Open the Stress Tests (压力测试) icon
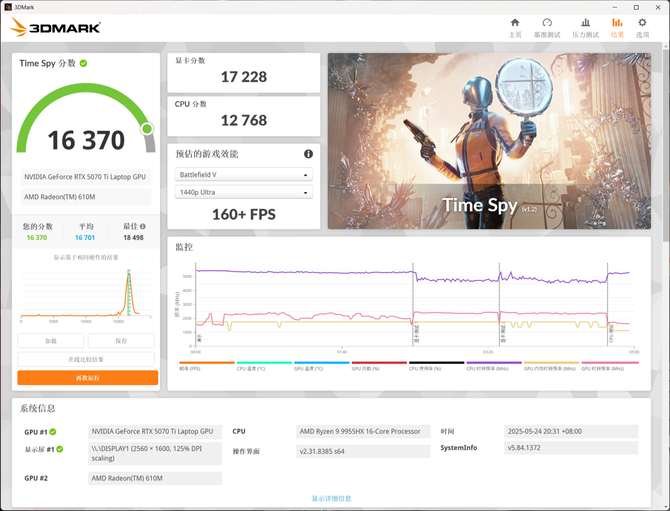The width and height of the screenshot is (670, 511). pos(585,27)
